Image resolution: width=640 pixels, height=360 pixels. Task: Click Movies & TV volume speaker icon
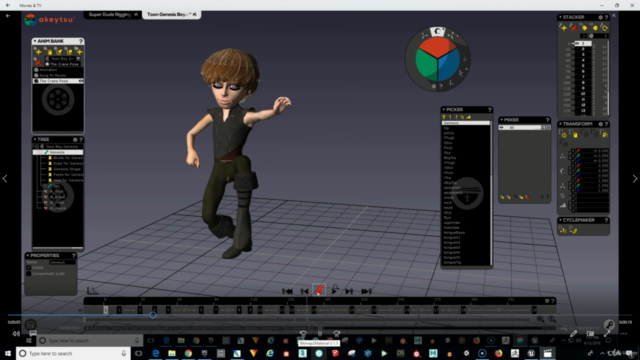click(16, 333)
